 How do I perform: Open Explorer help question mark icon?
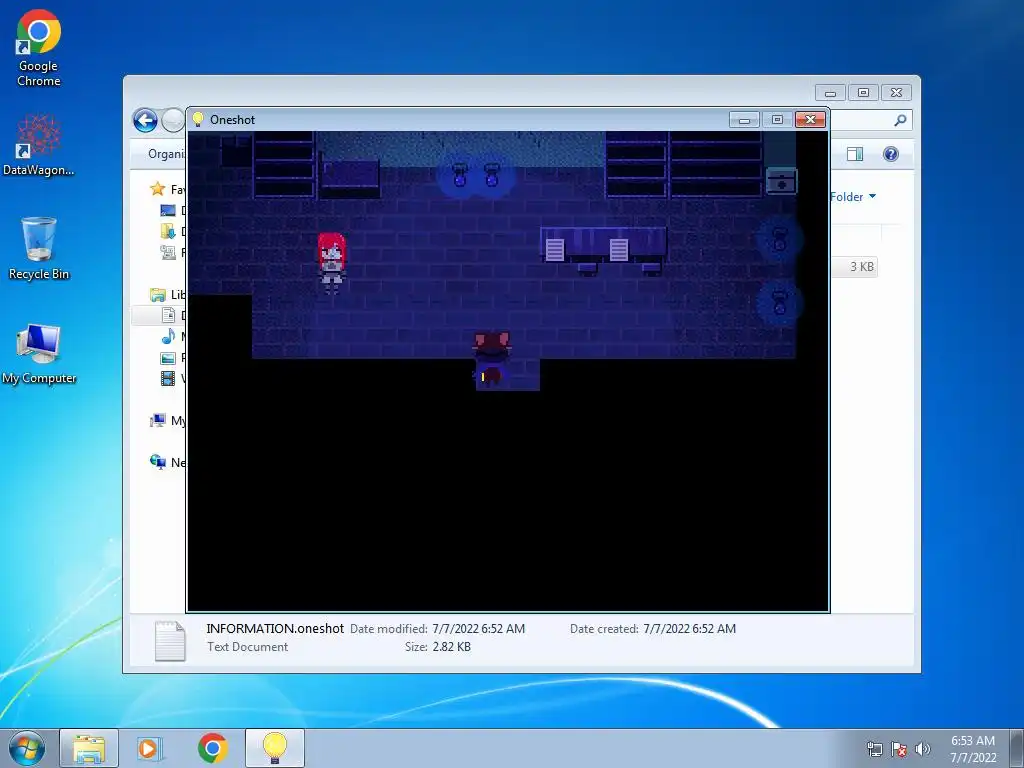[891, 154]
